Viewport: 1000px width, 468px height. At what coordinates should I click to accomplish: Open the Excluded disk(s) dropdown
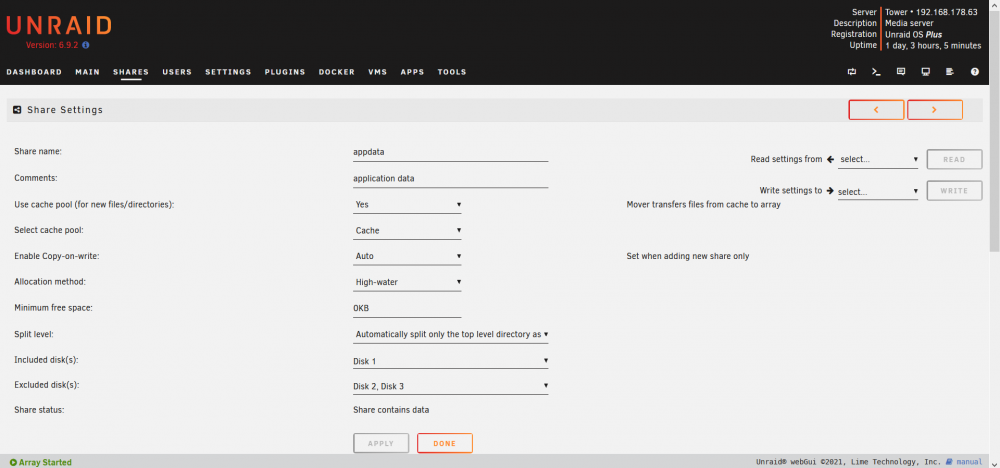pos(451,386)
